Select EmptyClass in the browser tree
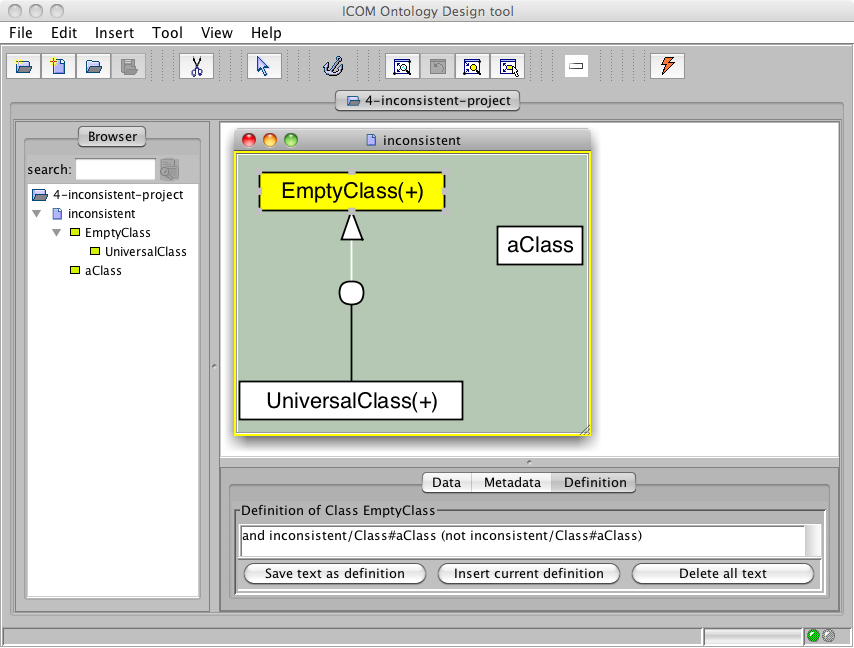 (x=118, y=233)
